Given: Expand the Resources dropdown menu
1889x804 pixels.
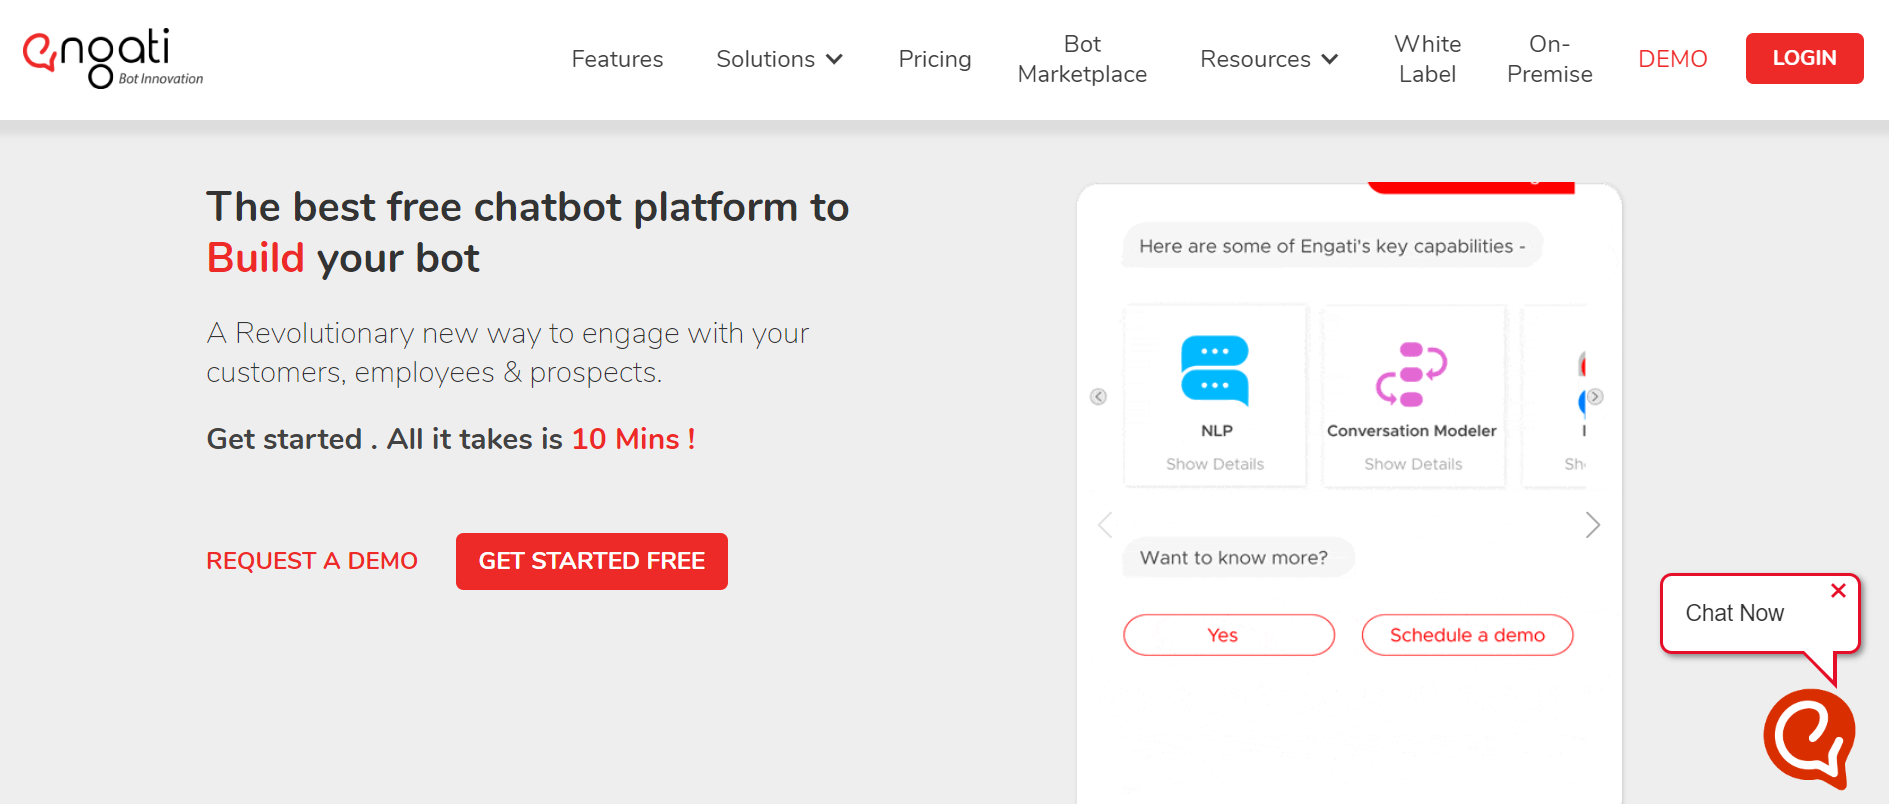Looking at the screenshot, I should pyautogui.click(x=1269, y=59).
